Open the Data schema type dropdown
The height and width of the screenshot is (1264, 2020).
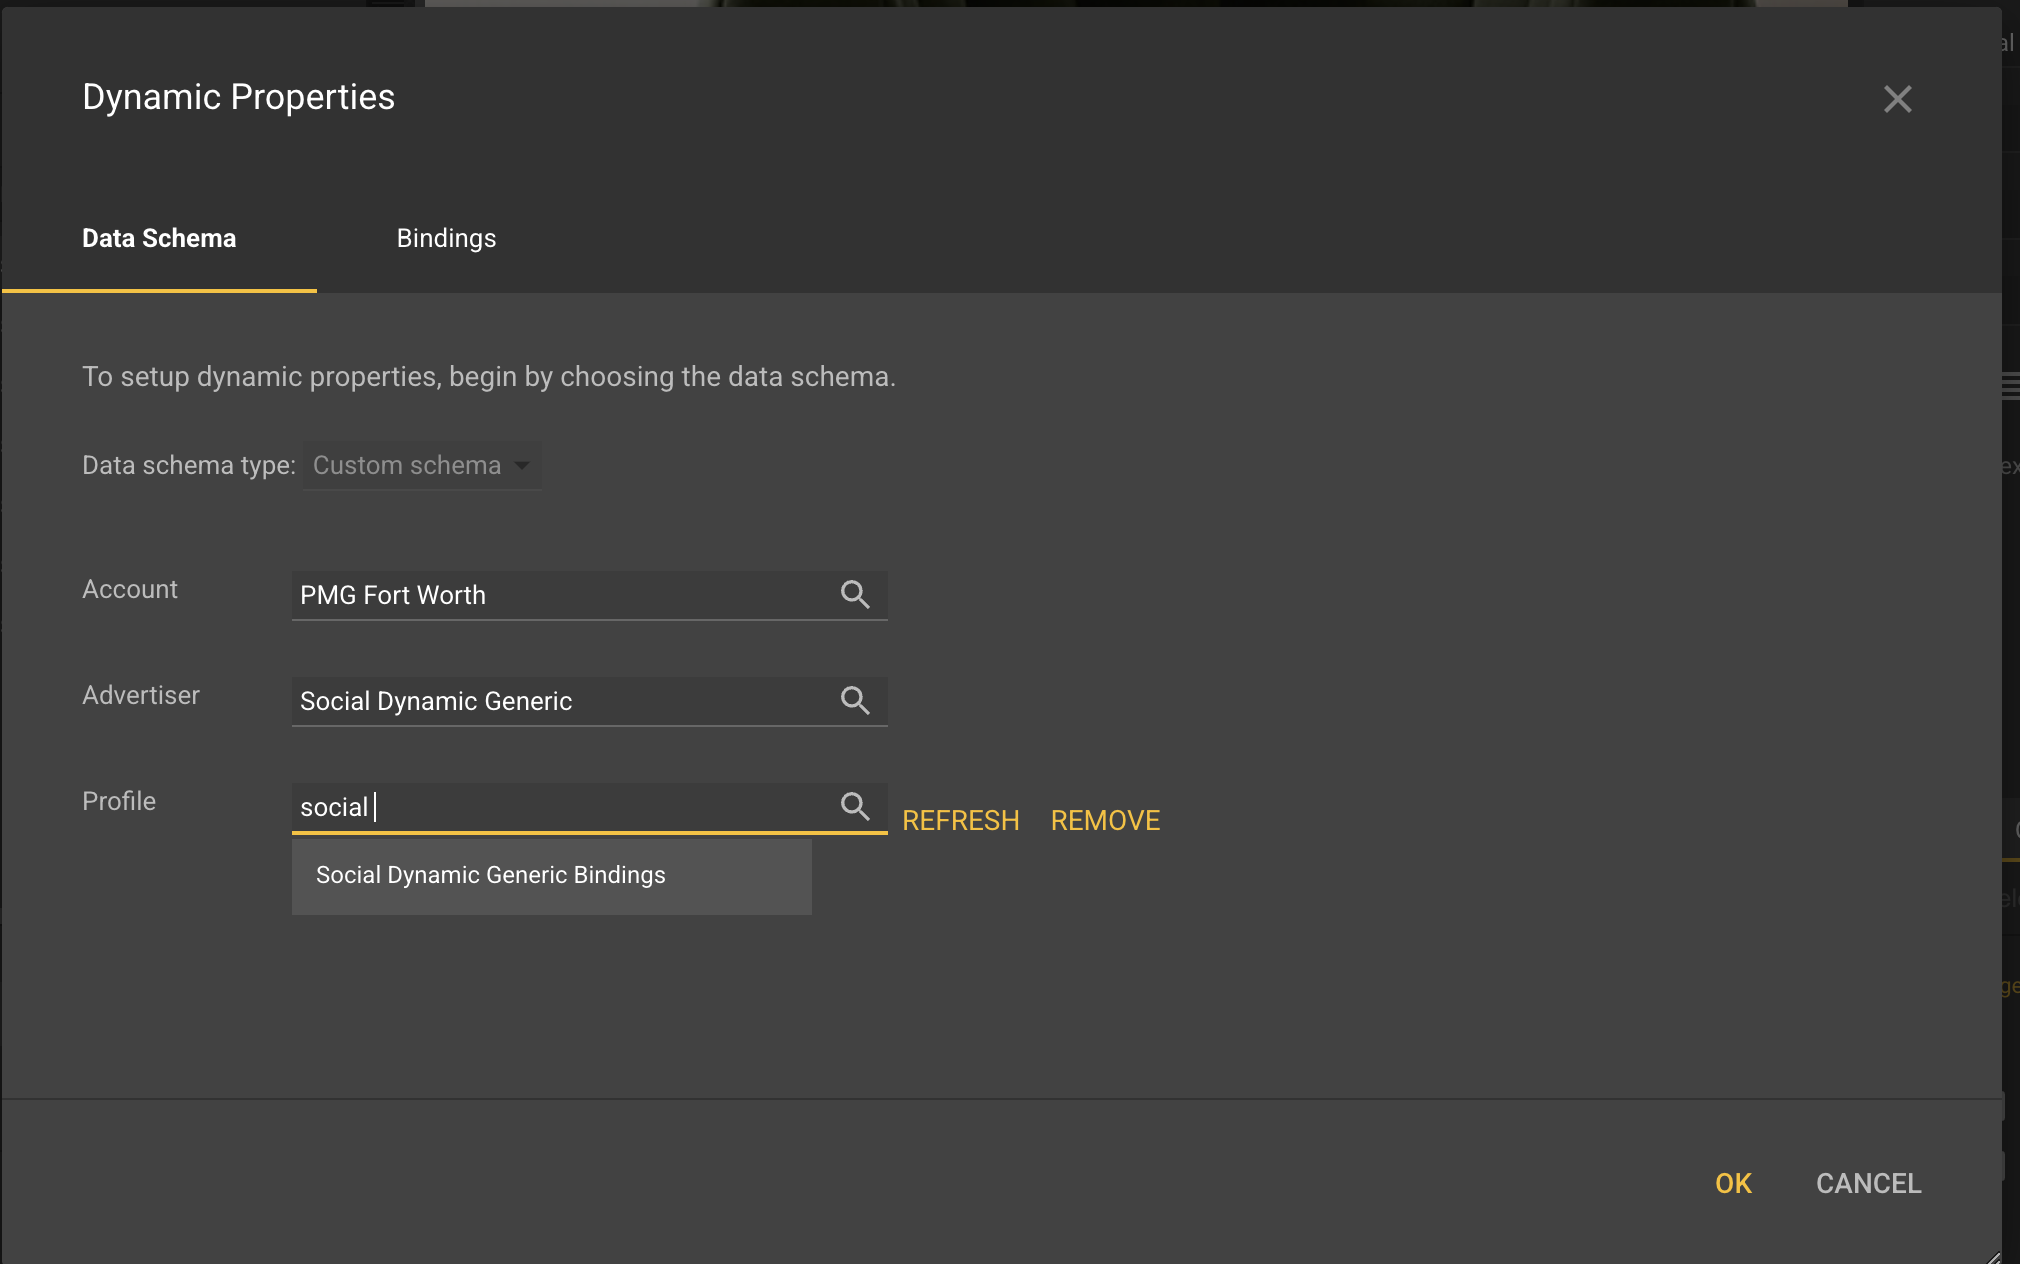click(x=421, y=465)
